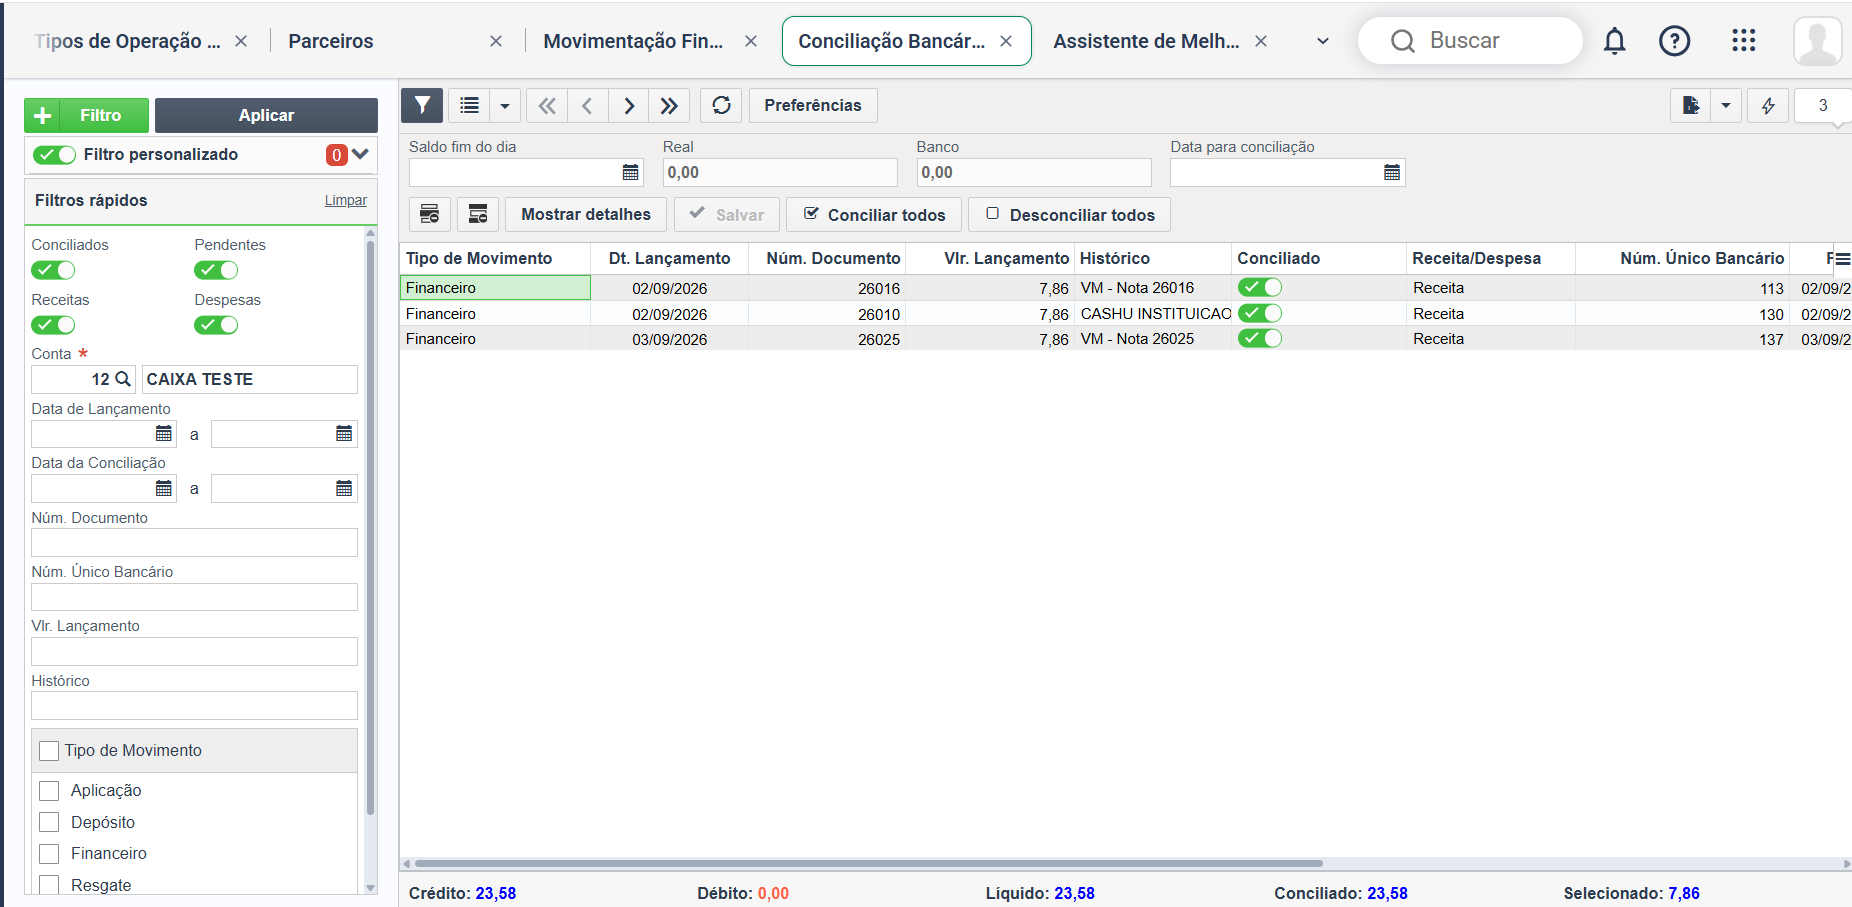1852x907 pixels.
Task: Click the horizontal scrollbar below the grid
Action: [868, 863]
